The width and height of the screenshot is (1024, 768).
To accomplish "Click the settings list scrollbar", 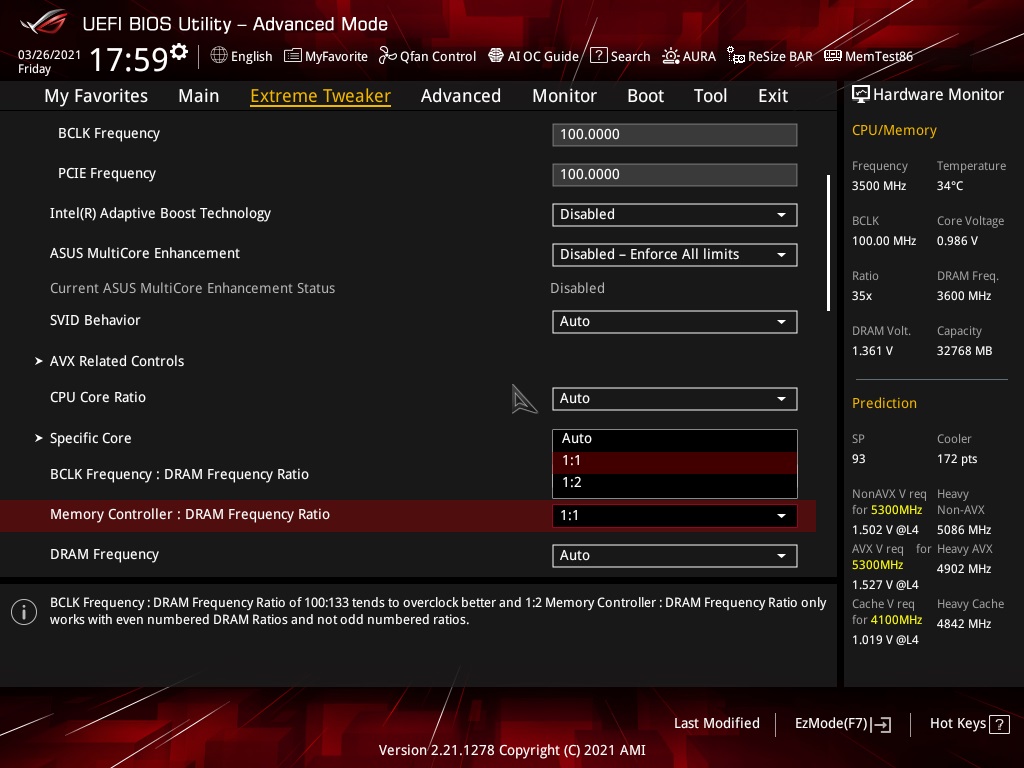I will [828, 242].
